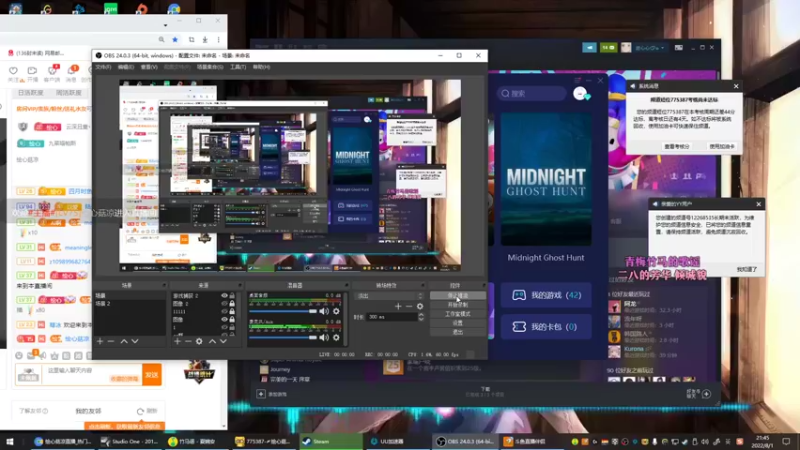Toggle visibility of source named 1
The height and width of the screenshot is (450, 800).
224,328
